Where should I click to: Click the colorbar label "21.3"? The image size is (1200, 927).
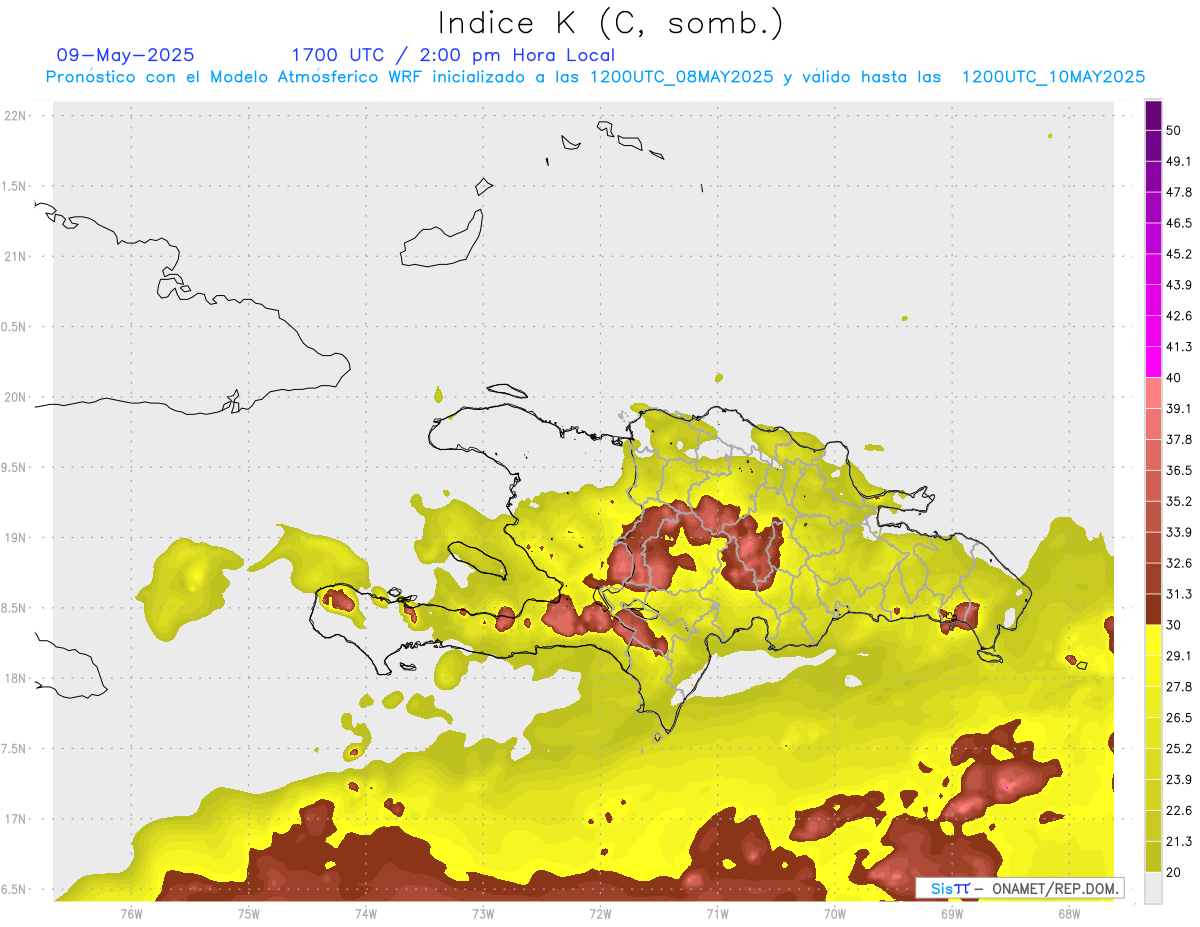[1179, 842]
